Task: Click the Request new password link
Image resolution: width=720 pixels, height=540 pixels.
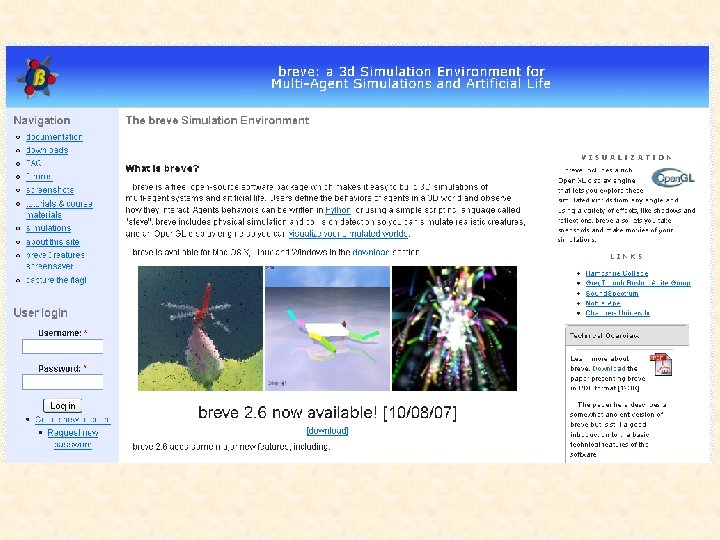Action: click(x=73, y=439)
